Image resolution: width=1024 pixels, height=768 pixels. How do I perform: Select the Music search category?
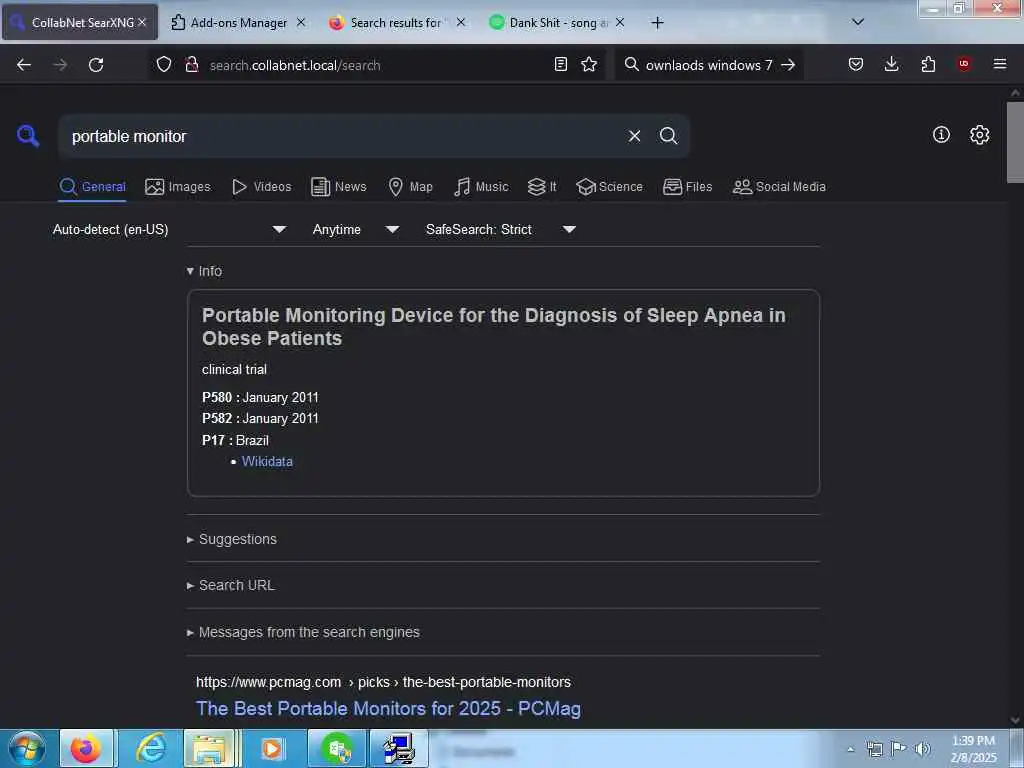point(481,187)
